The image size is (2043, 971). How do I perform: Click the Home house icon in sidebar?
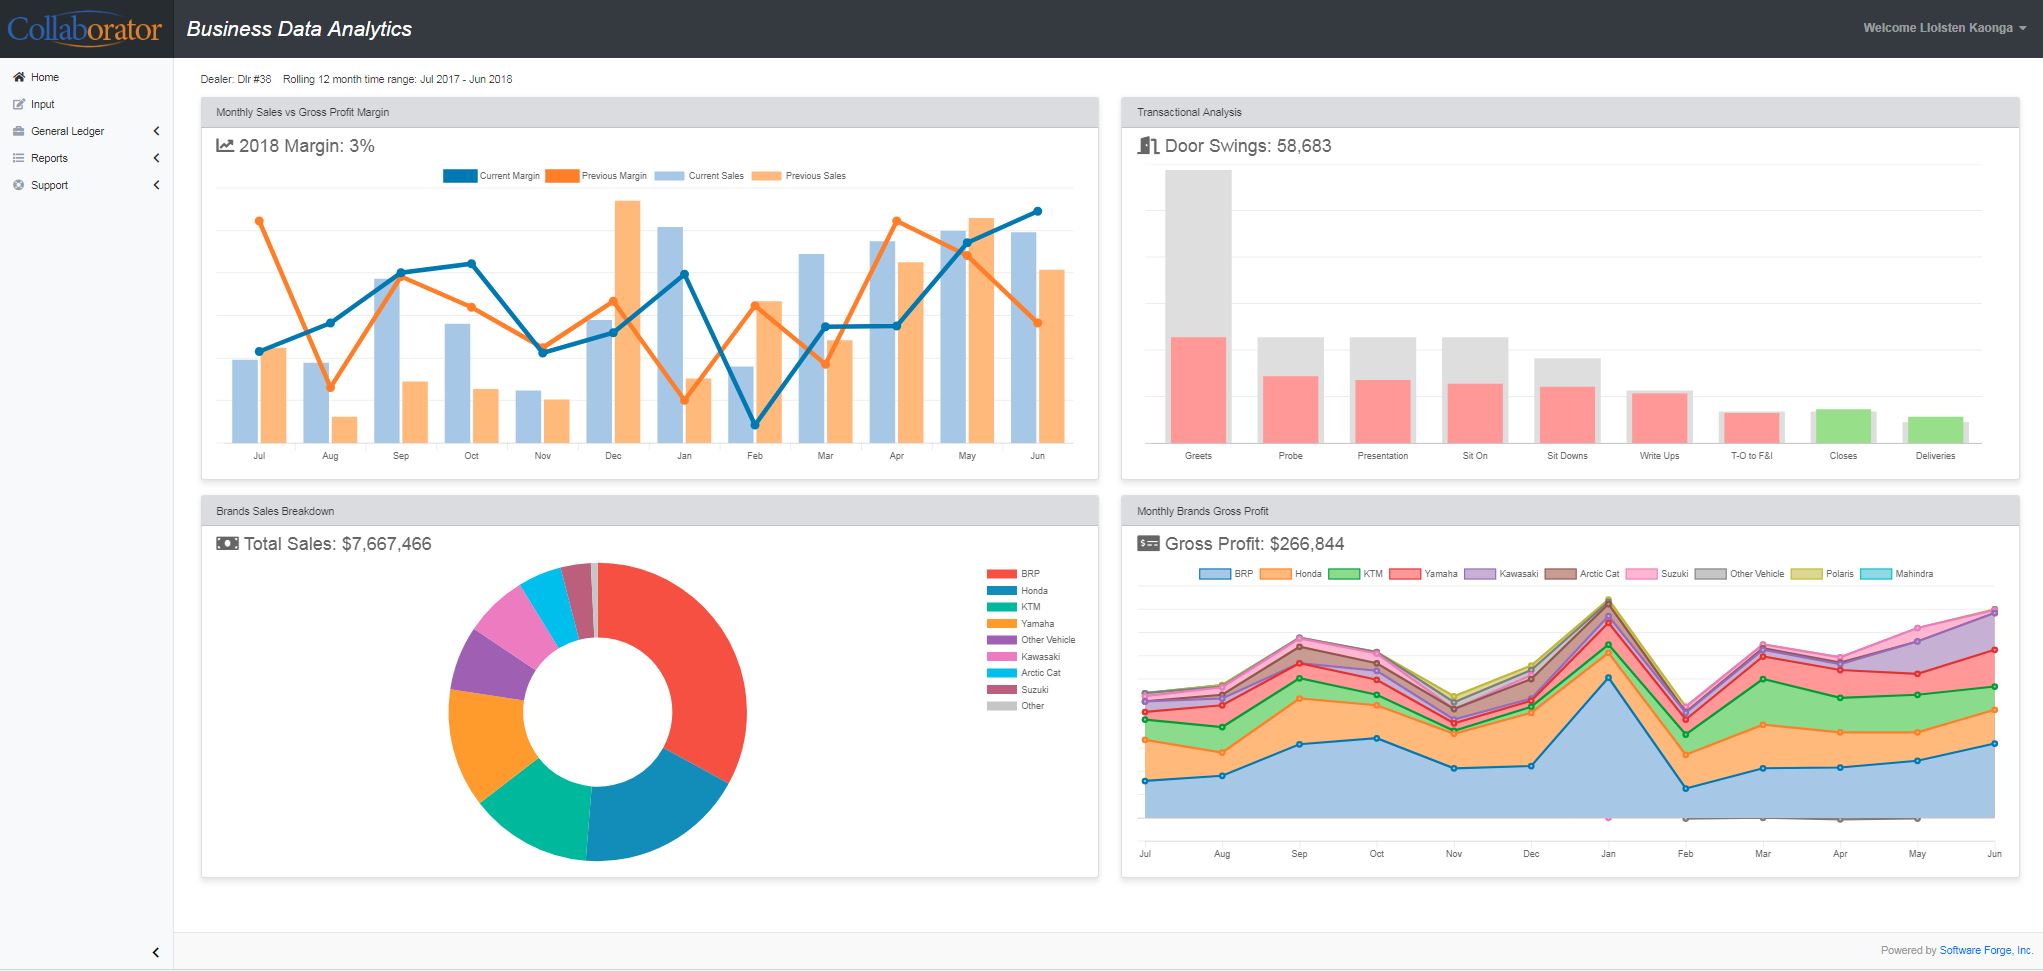click(19, 77)
